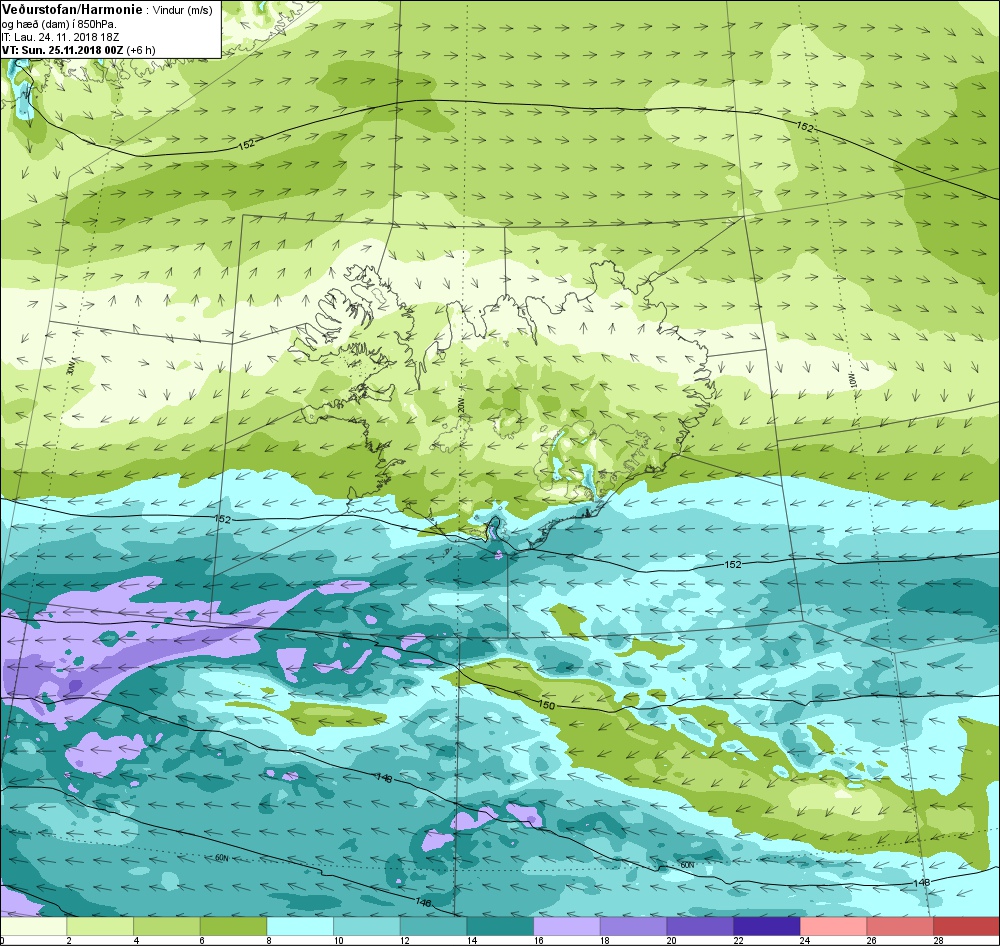Select the 2–4 m/s legend swatch
The height and width of the screenshot is (946, 1000).
pyautogui.click(x=100, y=926)
